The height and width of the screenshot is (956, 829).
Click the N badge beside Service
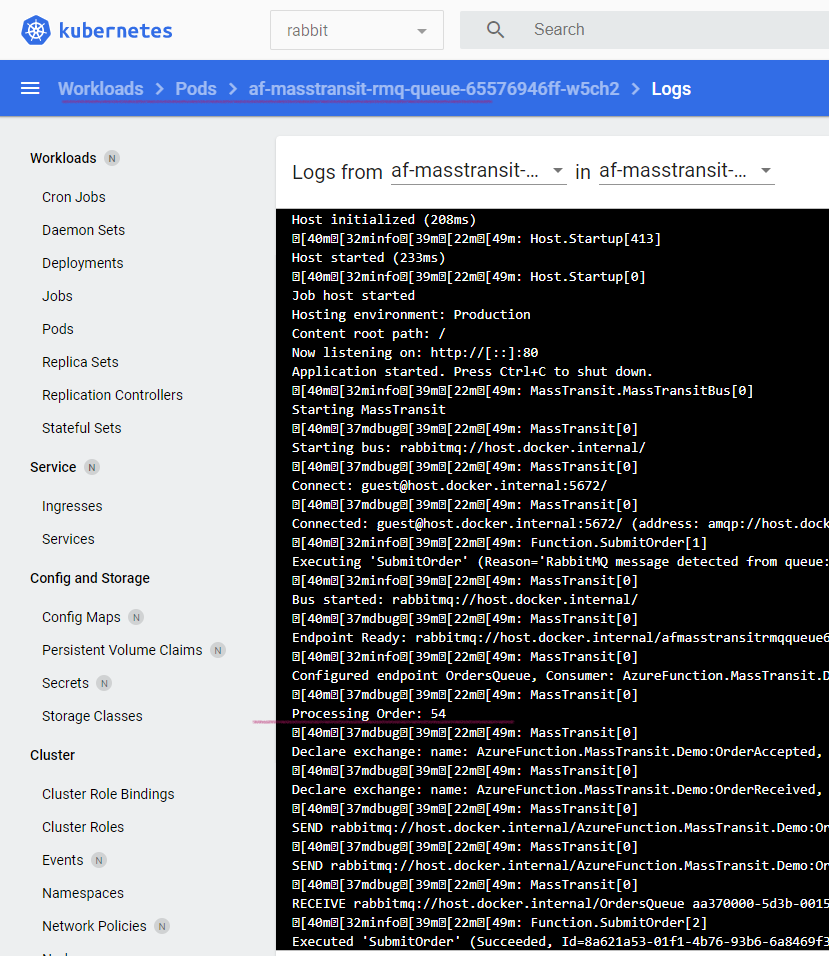91,468
